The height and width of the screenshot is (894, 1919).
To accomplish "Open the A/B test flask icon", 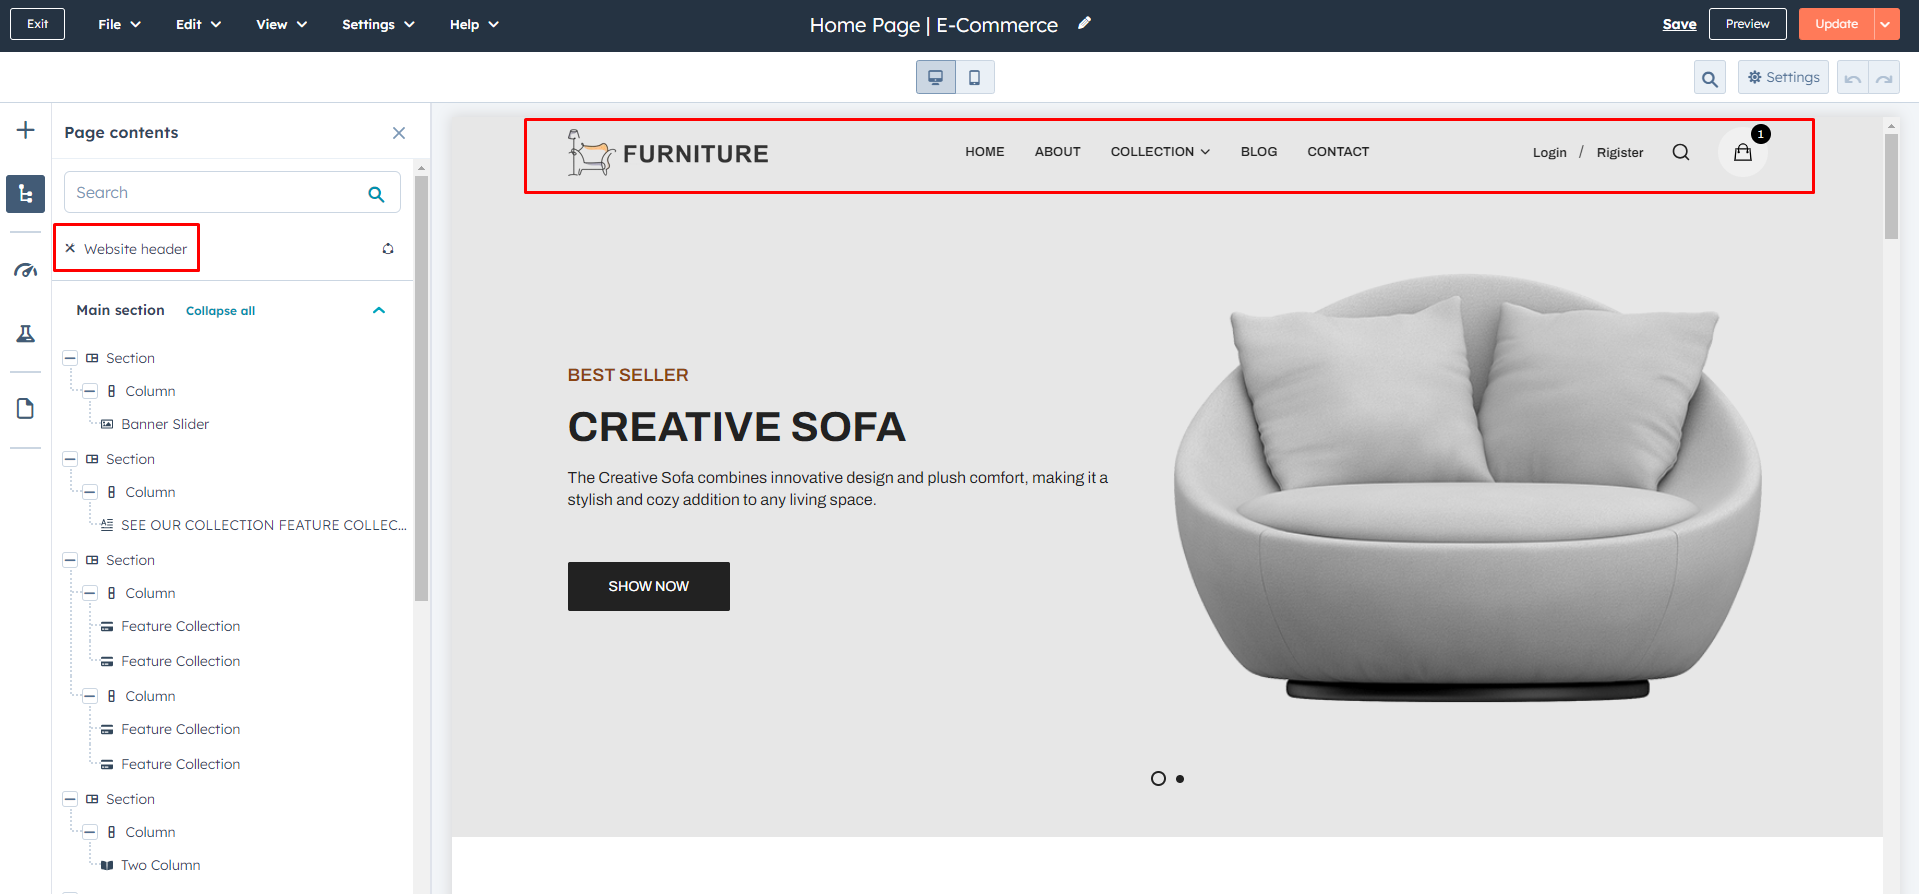I will 26,334.
